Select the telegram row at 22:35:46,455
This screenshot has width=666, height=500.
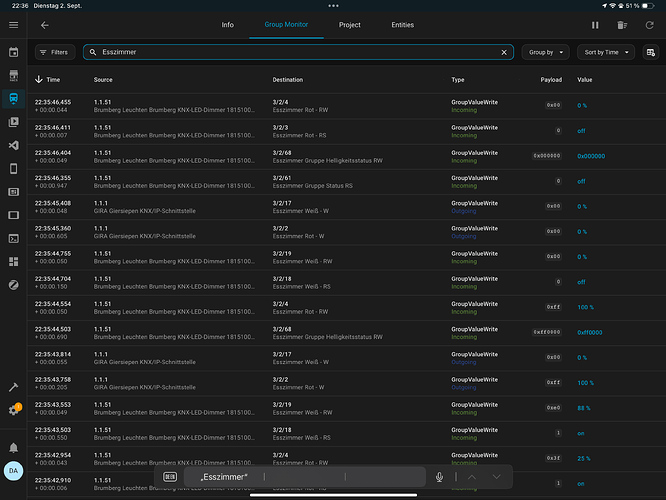click(x=346, y=106)
